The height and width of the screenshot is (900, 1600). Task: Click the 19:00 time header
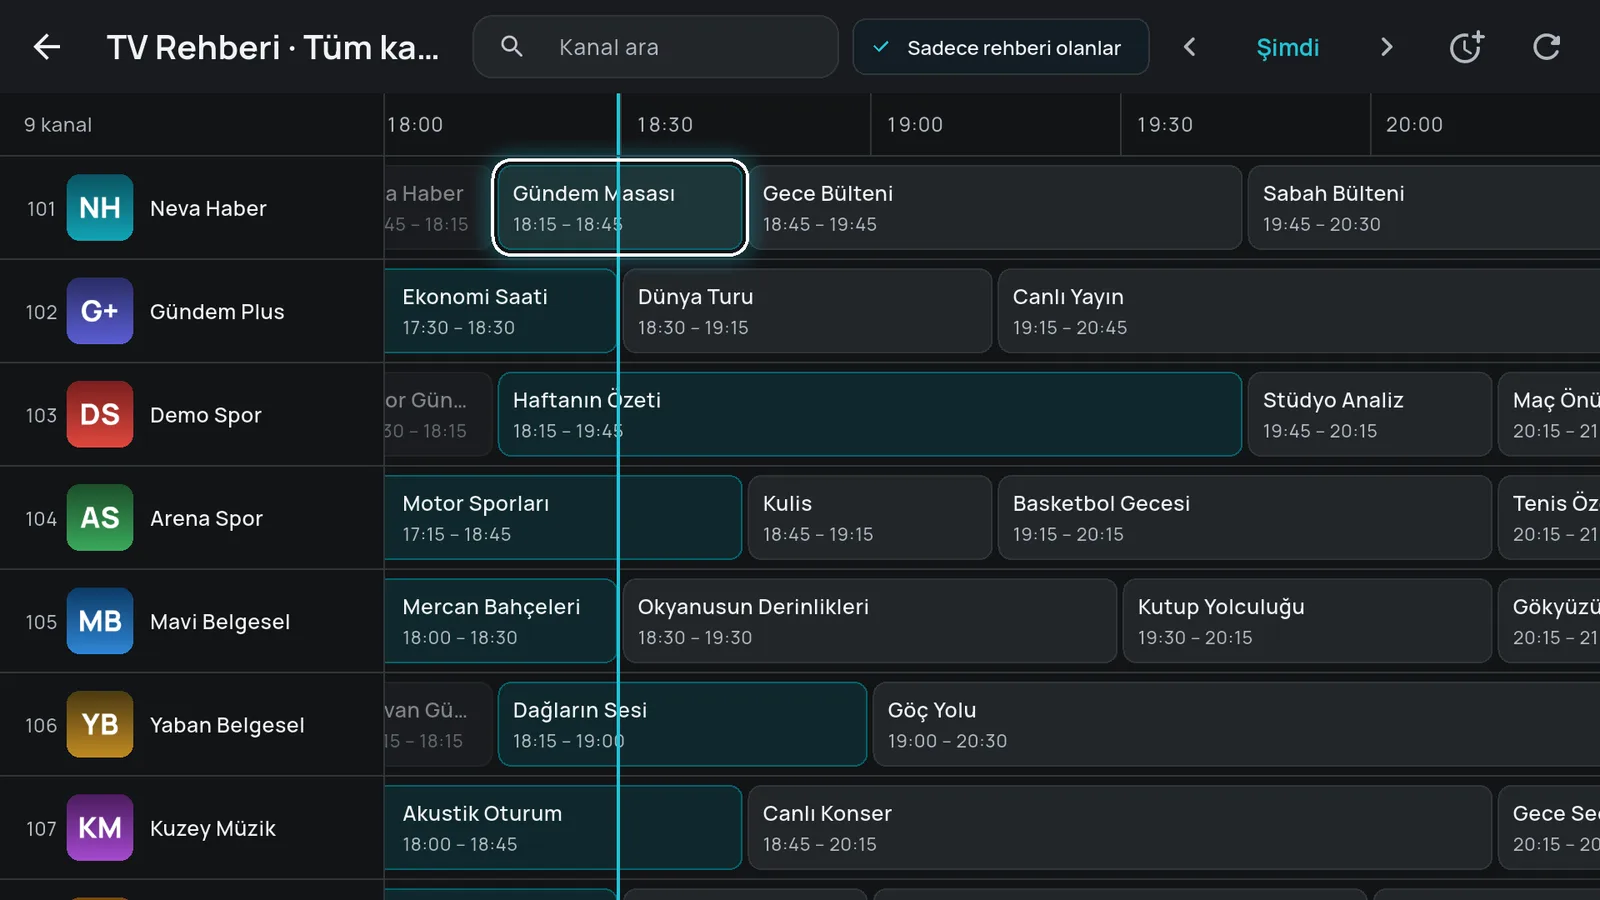(x=915, y=124)
